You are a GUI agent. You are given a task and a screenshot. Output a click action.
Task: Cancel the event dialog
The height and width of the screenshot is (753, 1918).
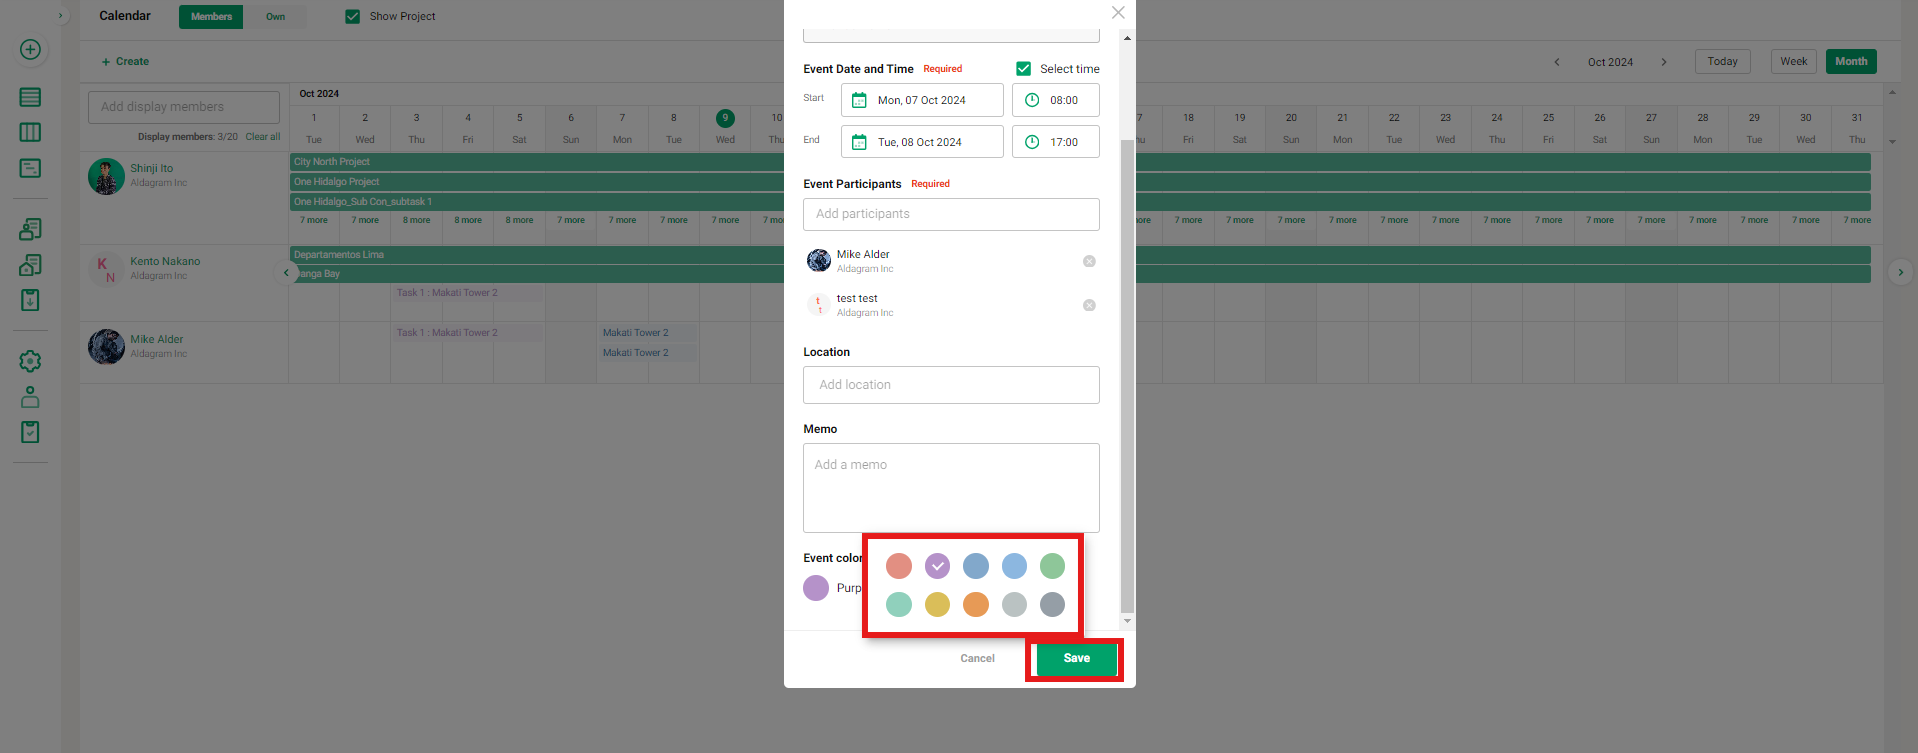[977, 658]
